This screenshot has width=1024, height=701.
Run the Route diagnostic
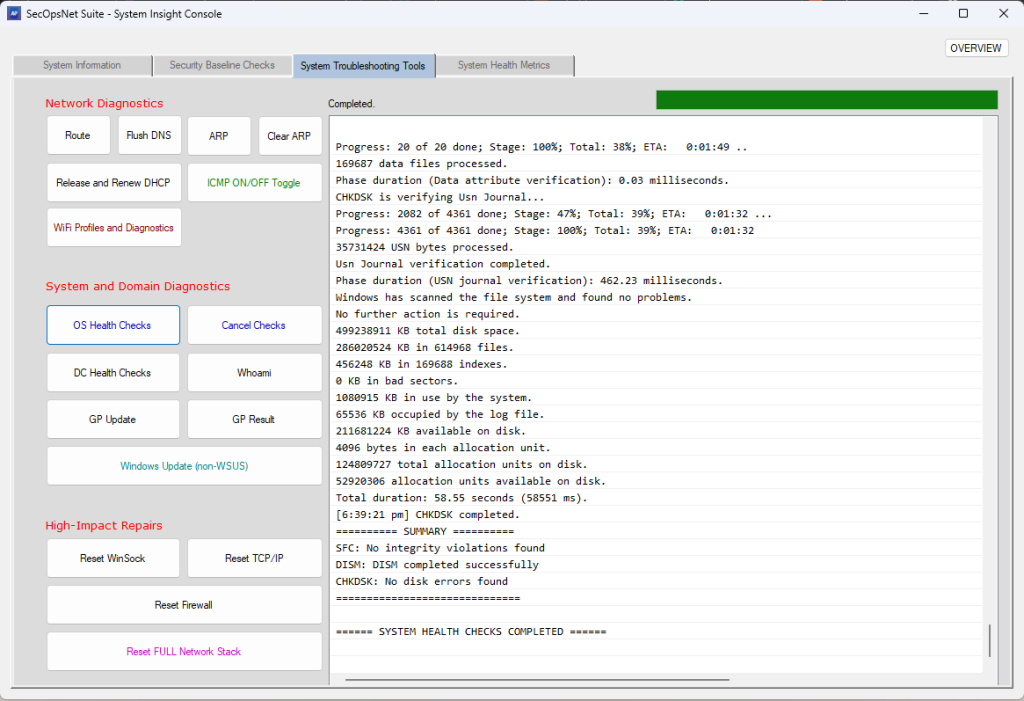point(78,136)
